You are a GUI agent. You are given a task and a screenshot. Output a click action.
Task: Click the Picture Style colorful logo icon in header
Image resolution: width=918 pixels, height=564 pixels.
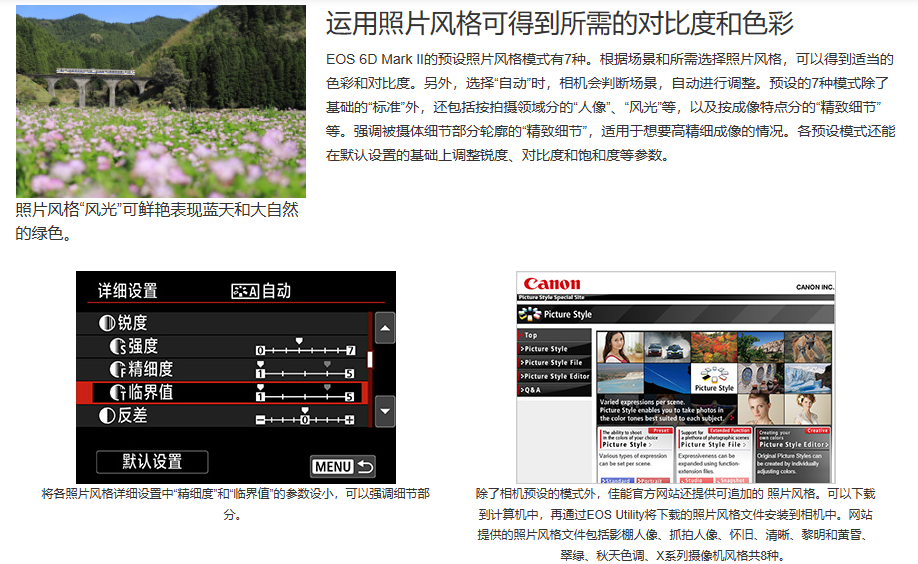coord(529,315)
